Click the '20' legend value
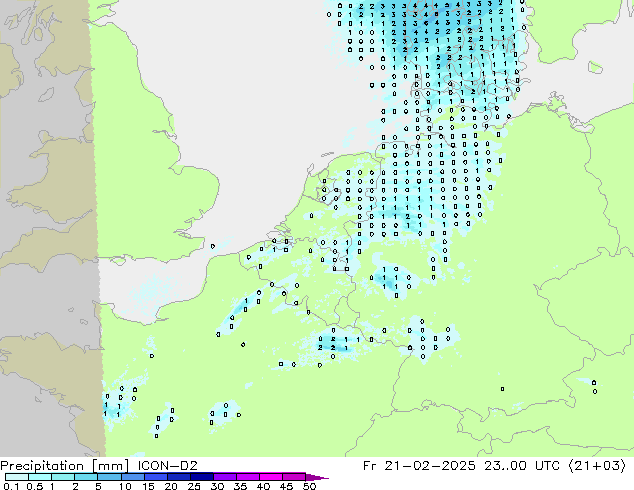The image size is (634, 490). point(171,486)
